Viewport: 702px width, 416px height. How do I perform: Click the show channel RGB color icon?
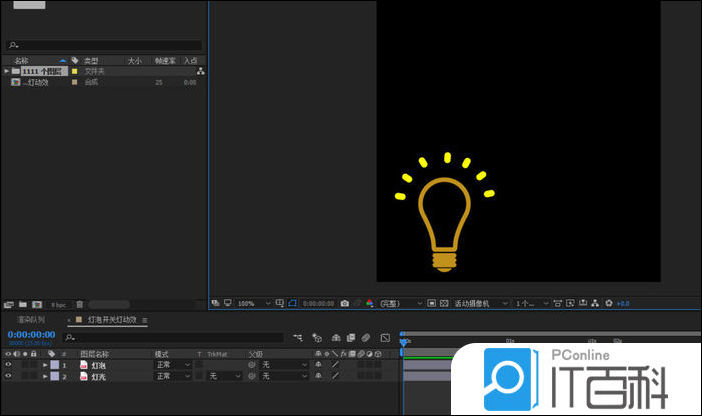click(x=369, y=303)
